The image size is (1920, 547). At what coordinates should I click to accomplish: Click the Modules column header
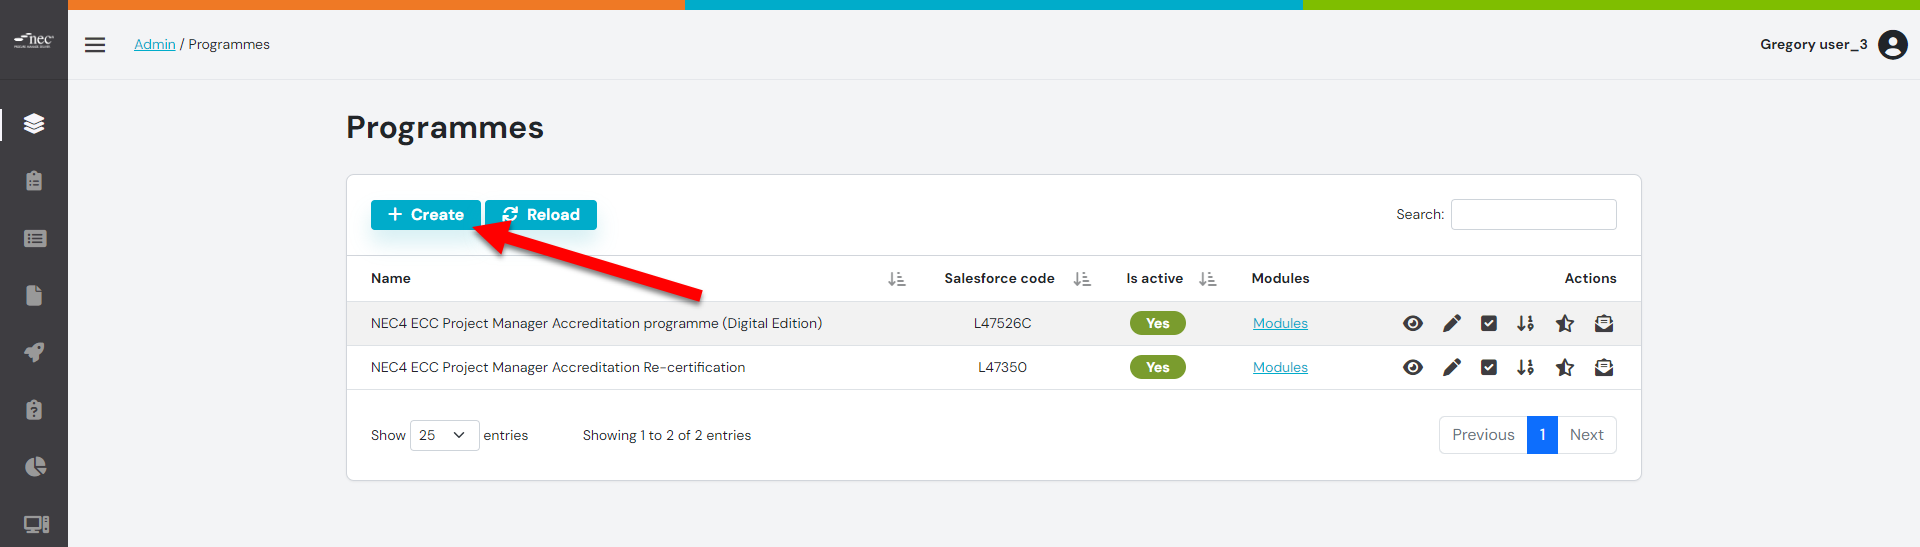pos(1280,279)
